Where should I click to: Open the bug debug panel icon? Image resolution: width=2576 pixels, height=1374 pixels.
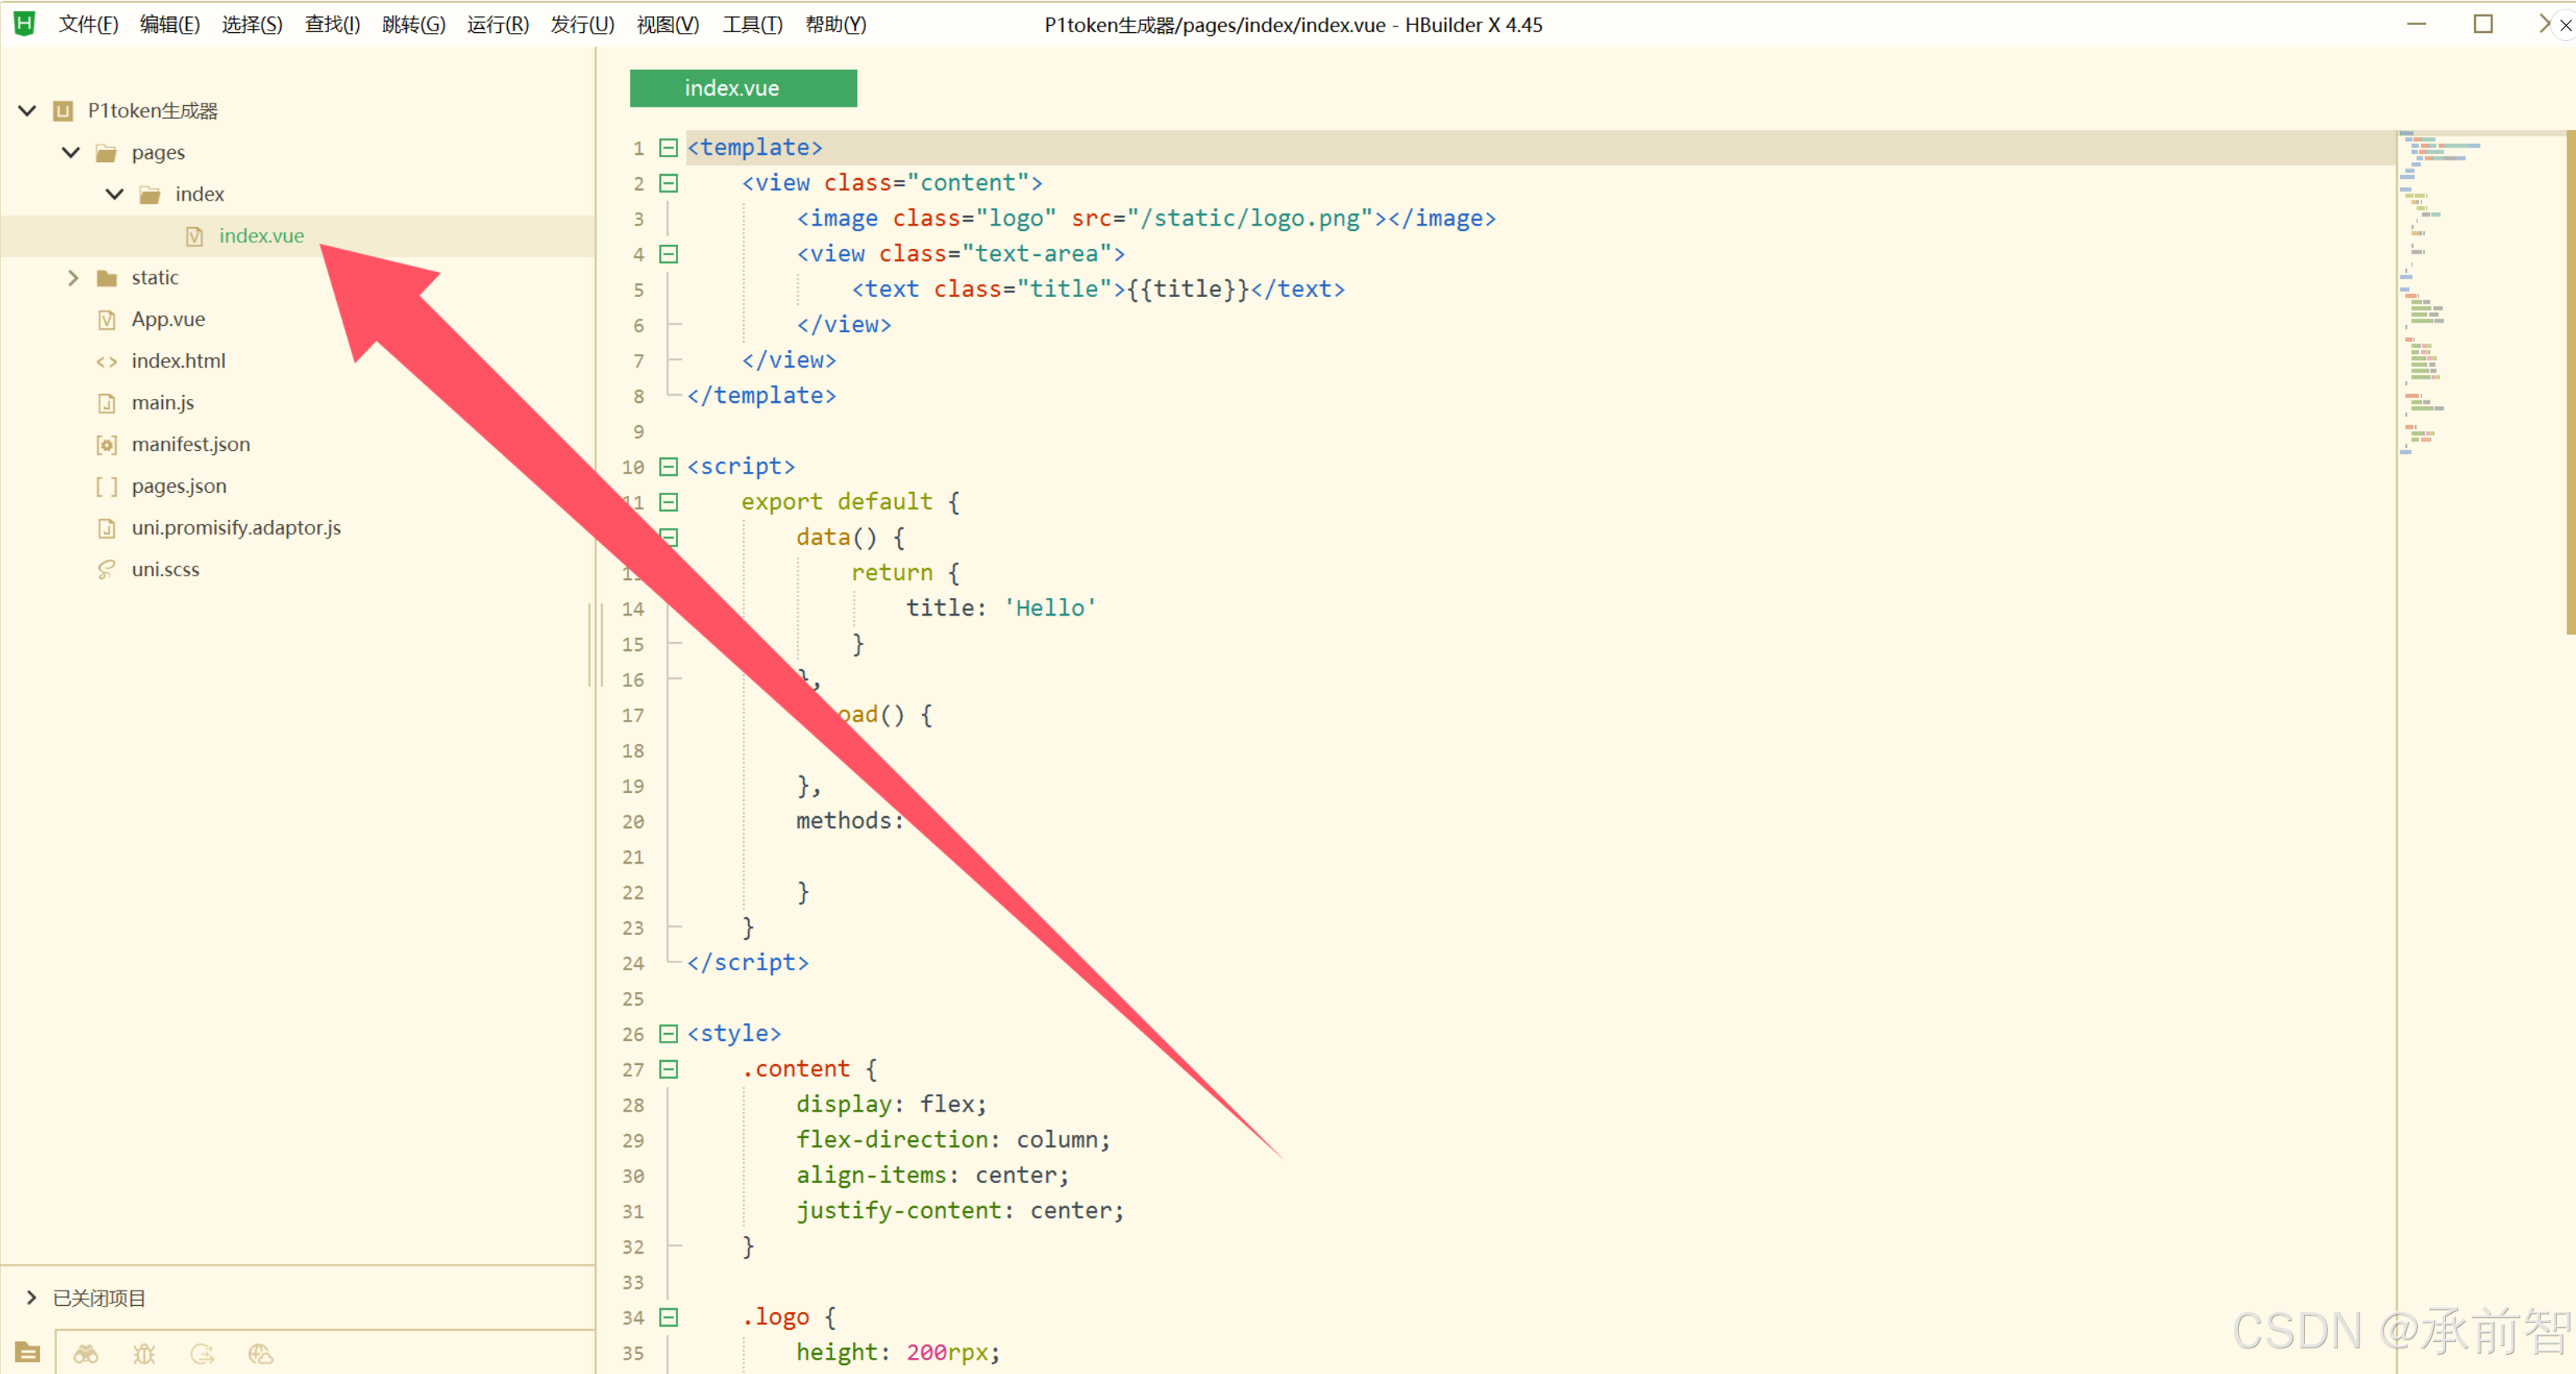144,1354
